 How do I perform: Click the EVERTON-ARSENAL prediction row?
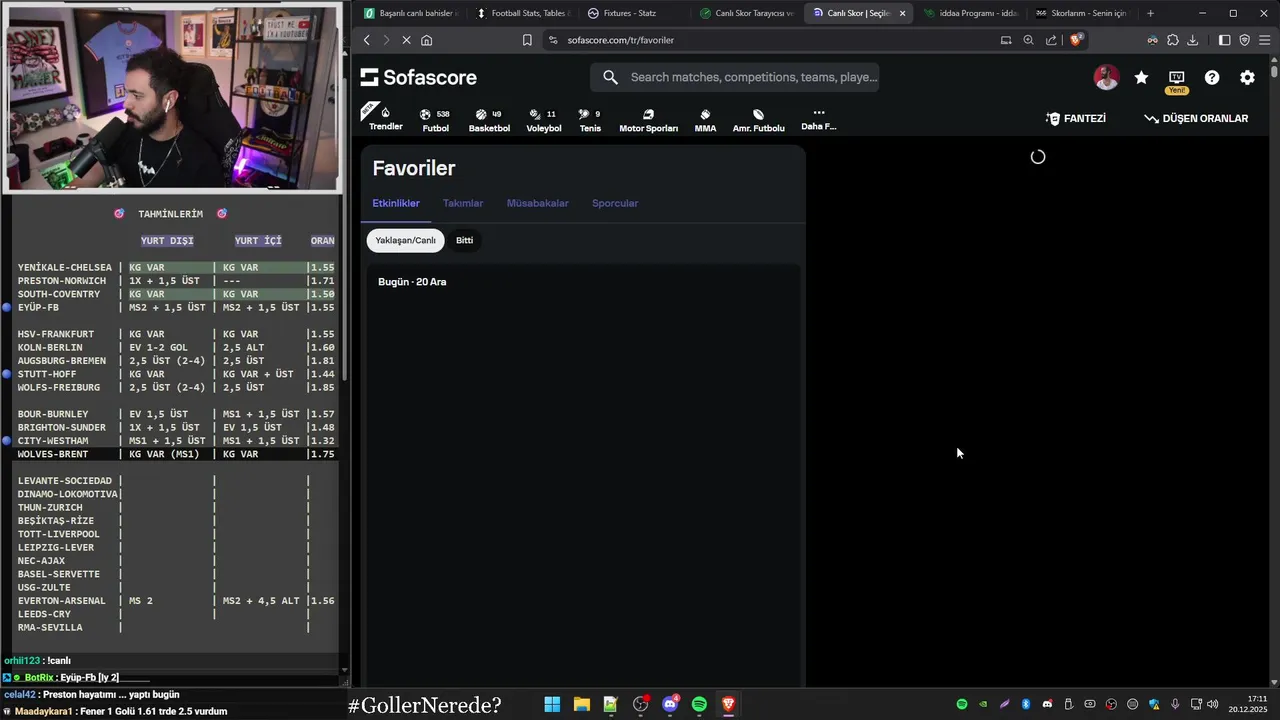coord(176,601)
